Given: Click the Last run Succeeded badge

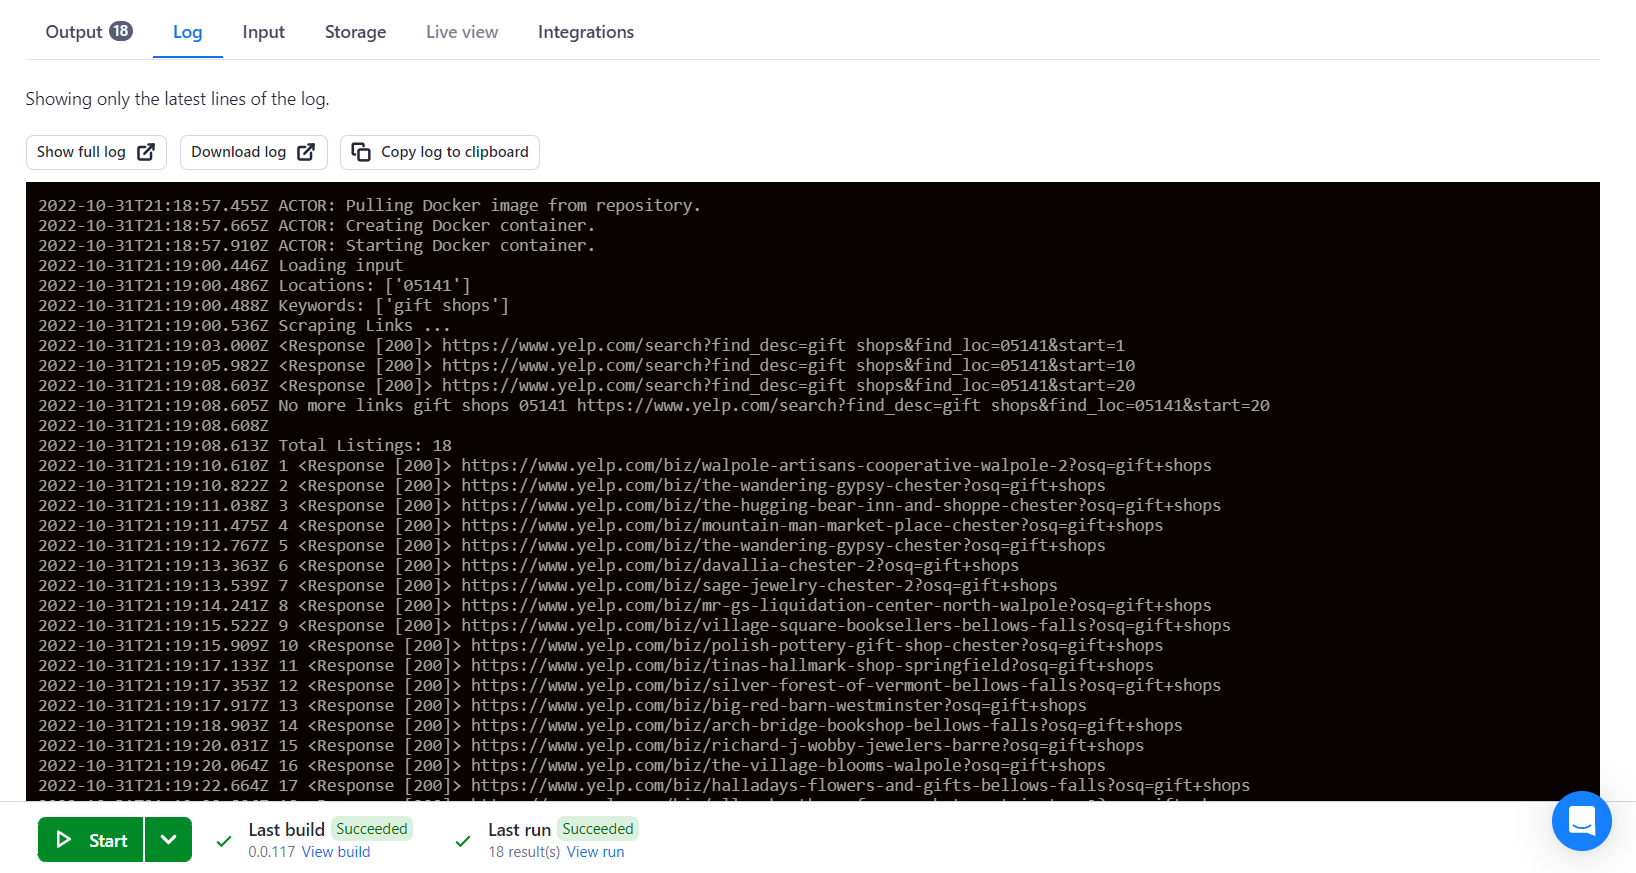Looking at the screenshot, I should click(x=598, y=829).
